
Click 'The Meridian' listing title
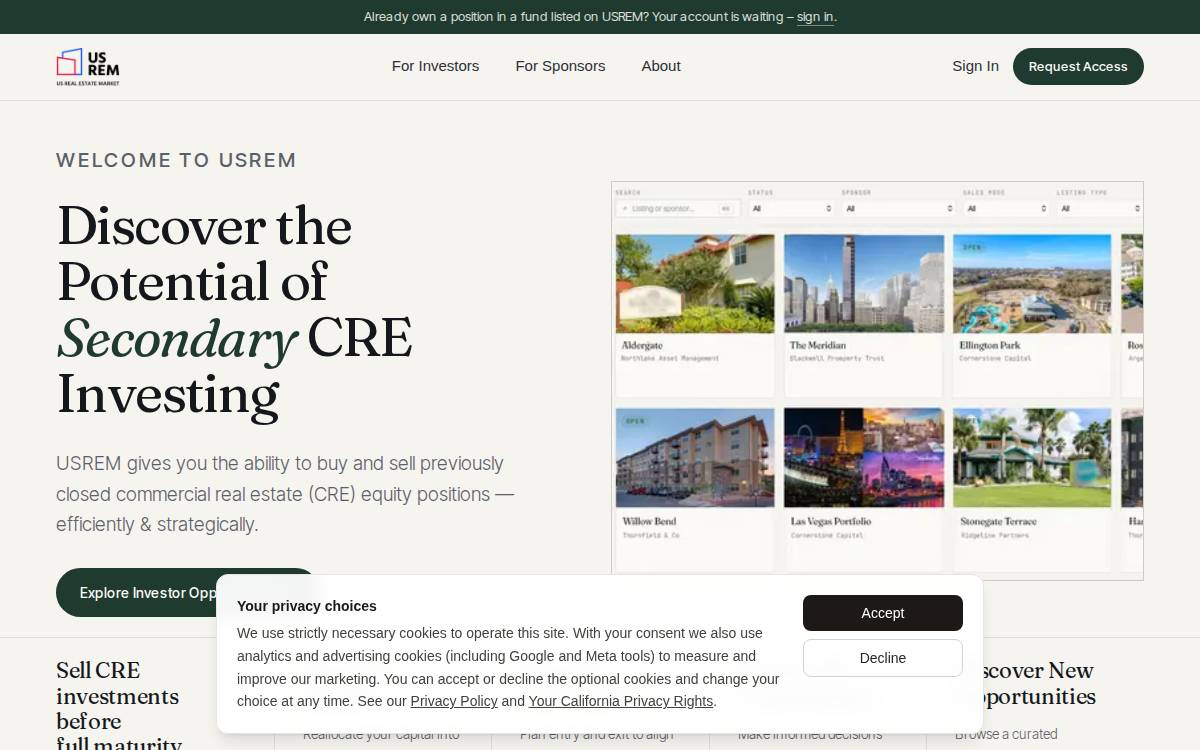(x=818, y=345)
